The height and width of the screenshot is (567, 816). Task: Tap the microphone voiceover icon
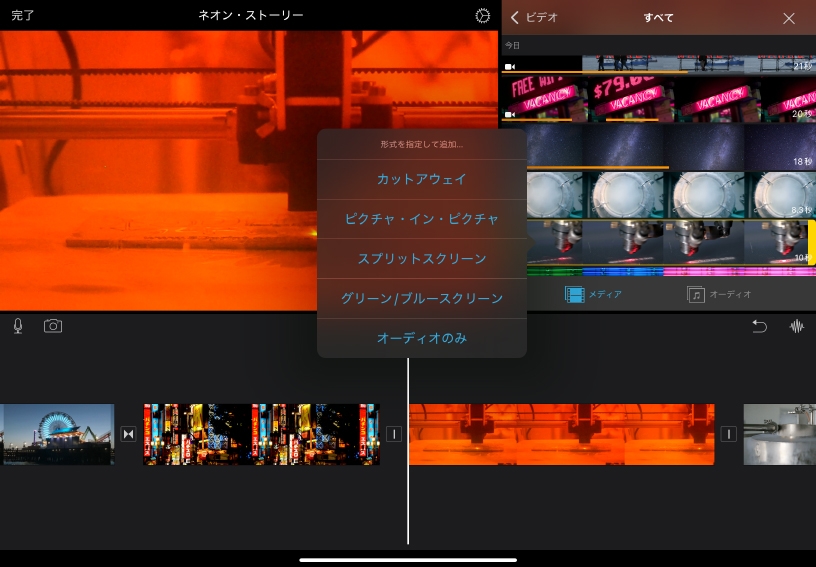tap(18, 326)
